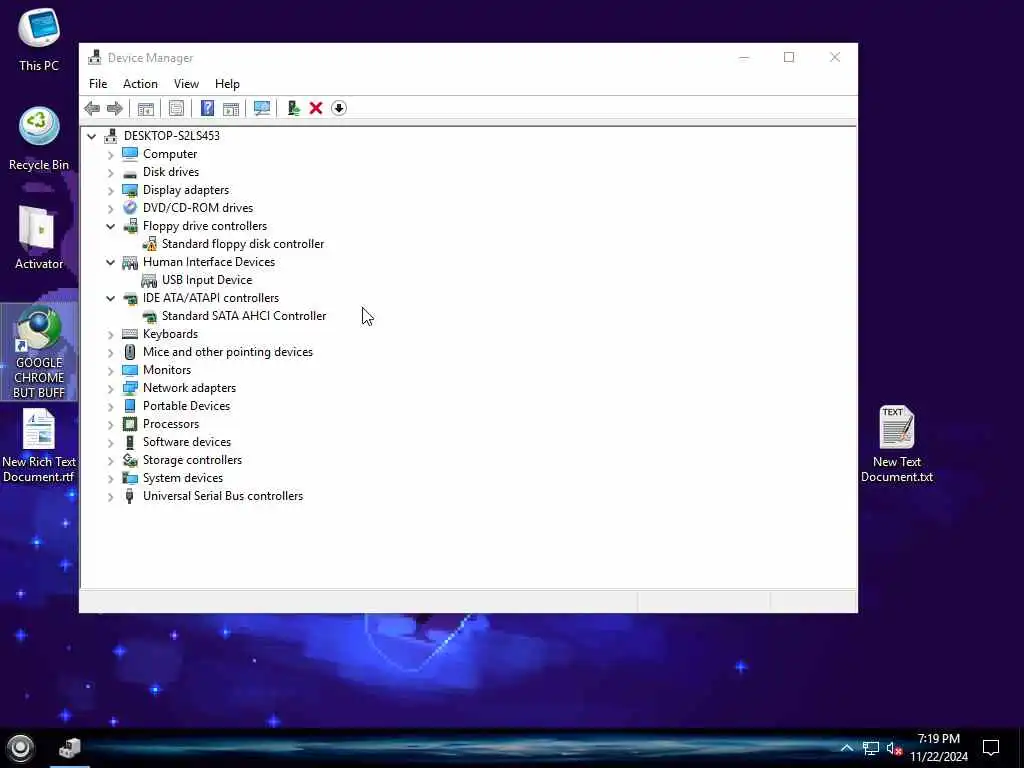
Task: Select the Processors chip icon
Action: point(130,424)
